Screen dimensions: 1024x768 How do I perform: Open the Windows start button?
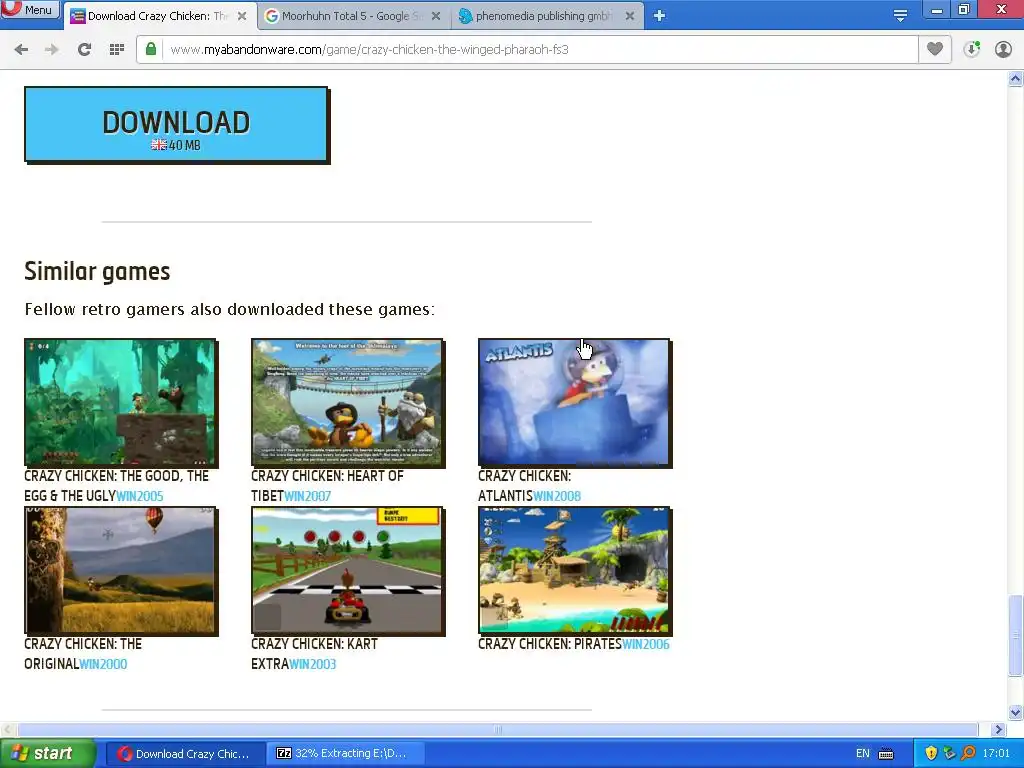pos(47,753)
